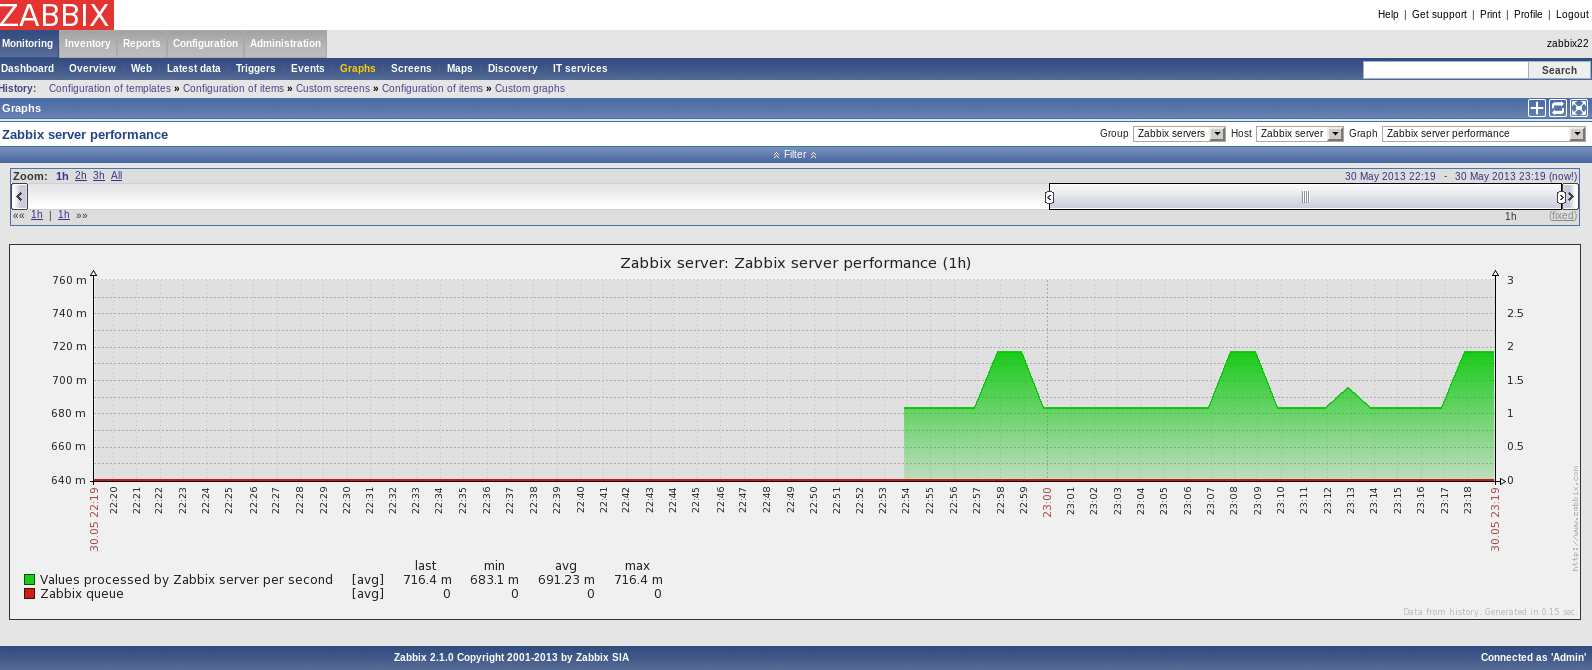Screen dimensions: 1592x670
Task: Set zoom to 1h
Action: (62, 176)
